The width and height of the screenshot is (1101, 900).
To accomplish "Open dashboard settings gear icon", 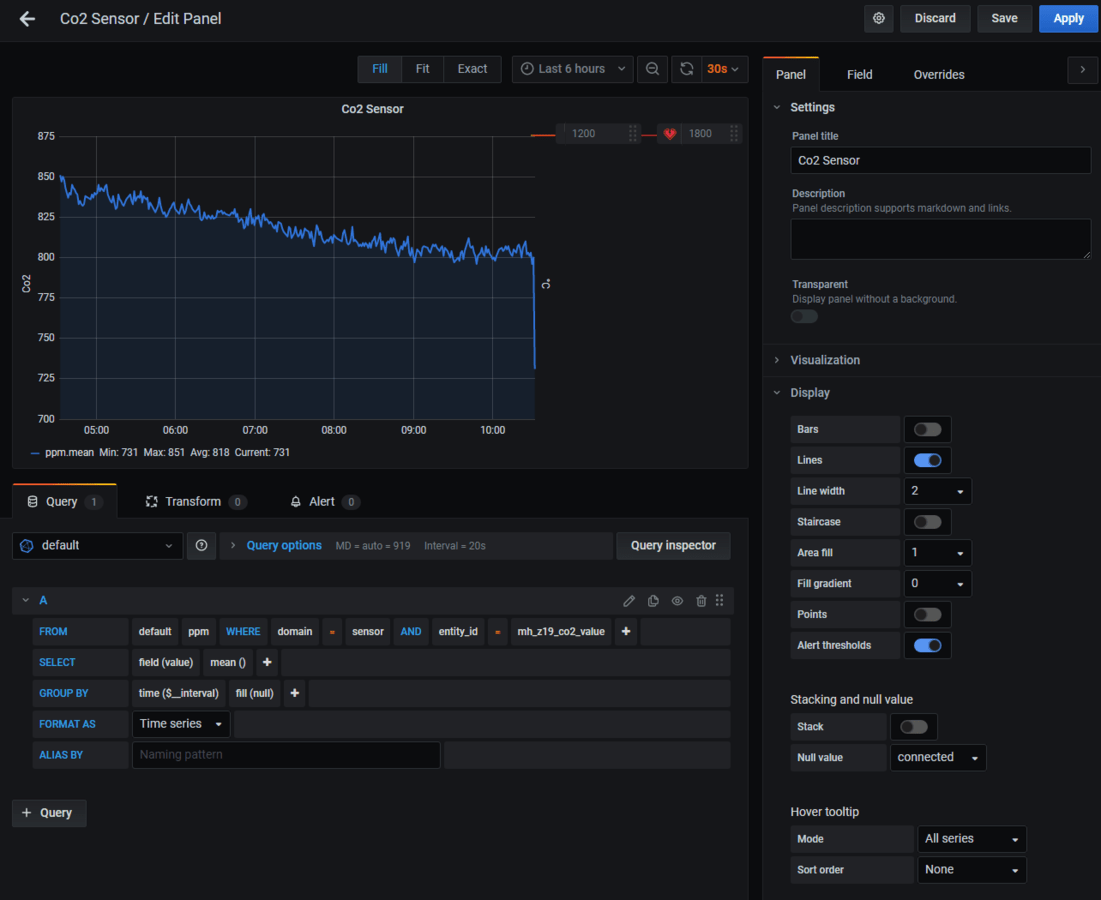I will point(878,18).
